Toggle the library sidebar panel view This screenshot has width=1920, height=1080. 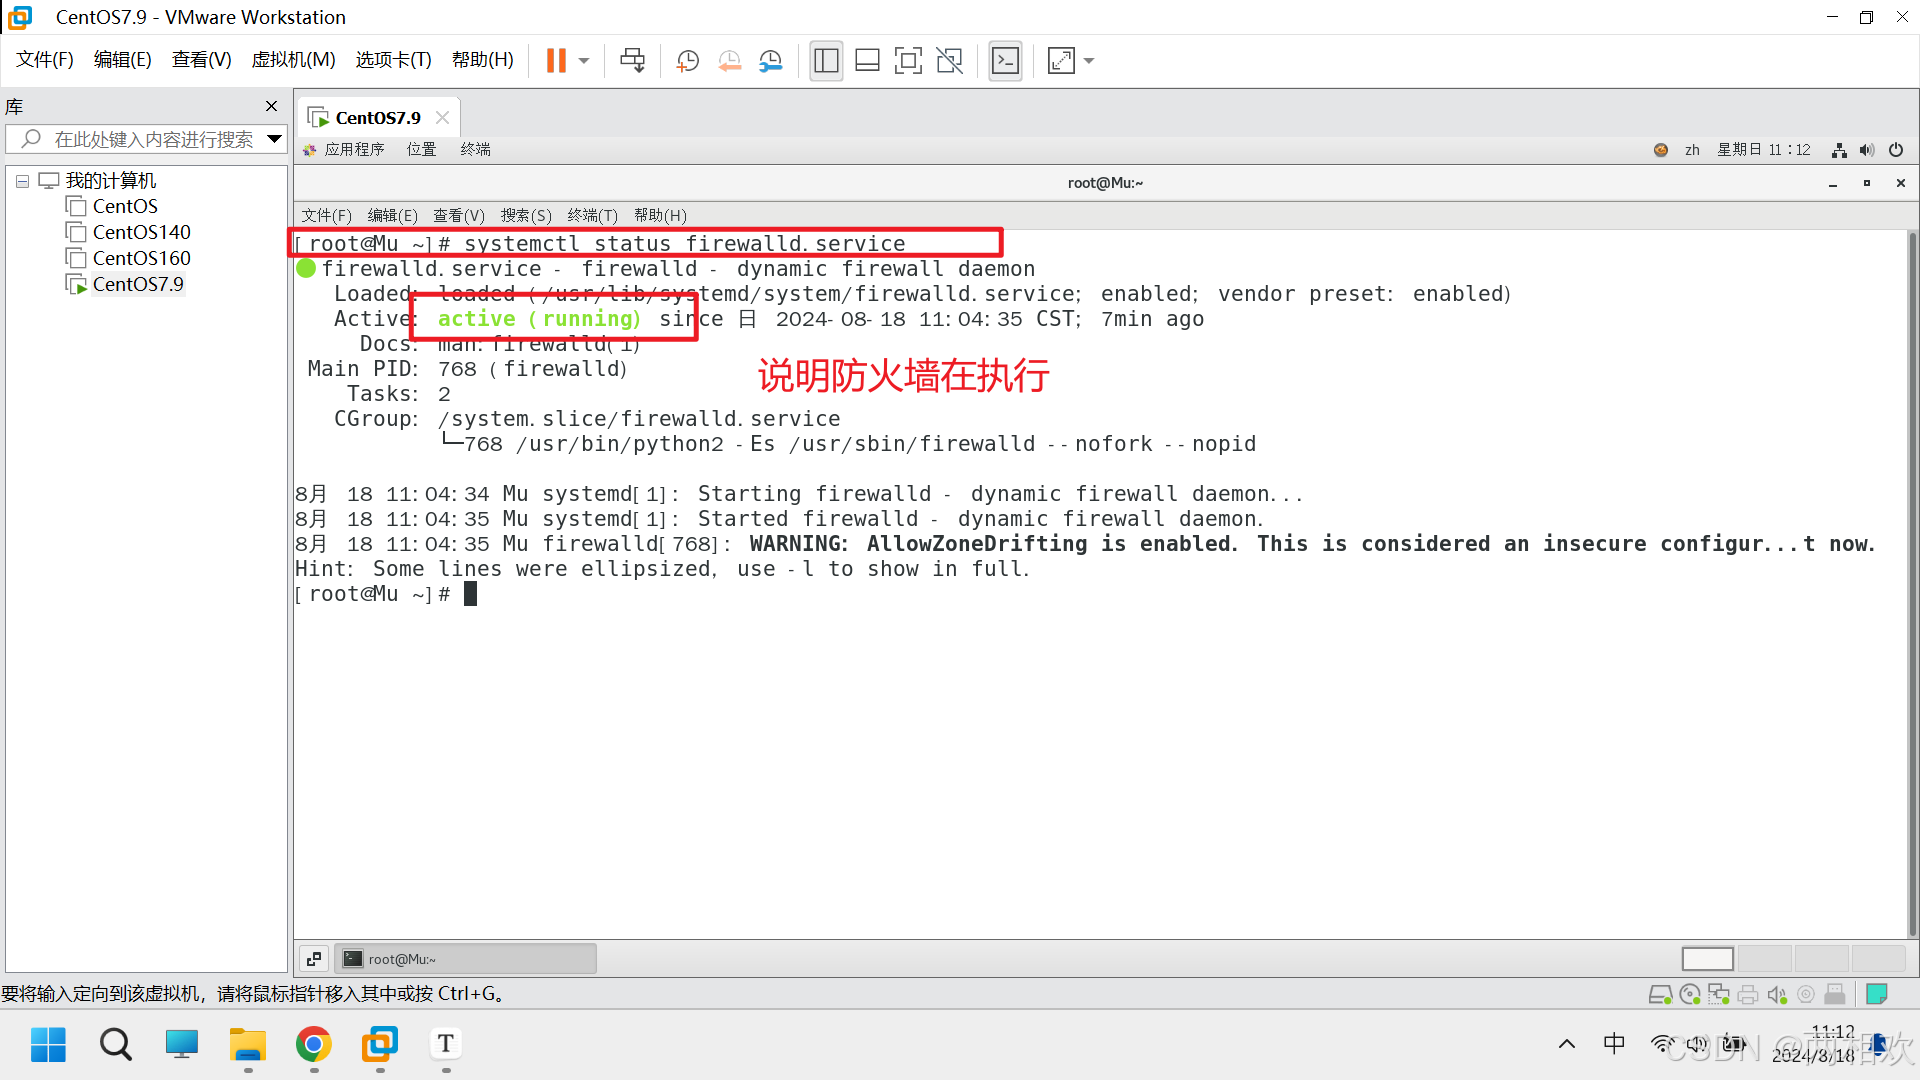pyautogui.click(x=826, y=61)
